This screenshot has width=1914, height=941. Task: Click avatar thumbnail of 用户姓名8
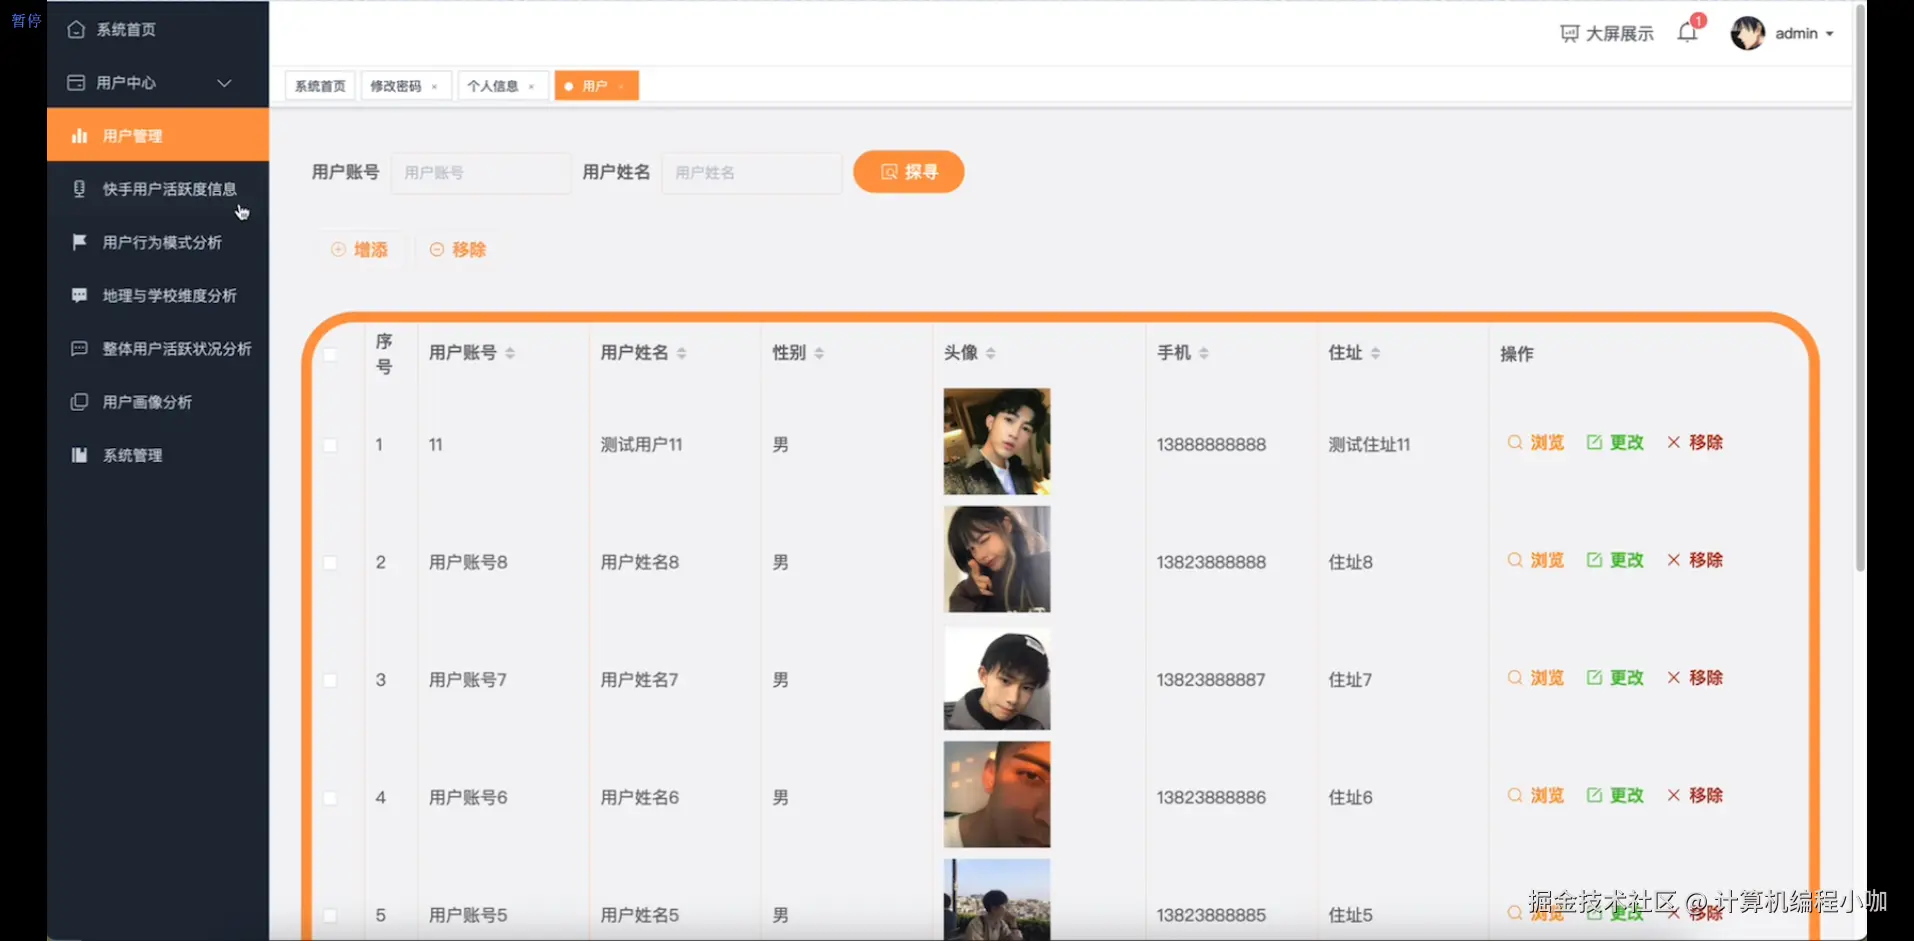[x=997, y=559]
